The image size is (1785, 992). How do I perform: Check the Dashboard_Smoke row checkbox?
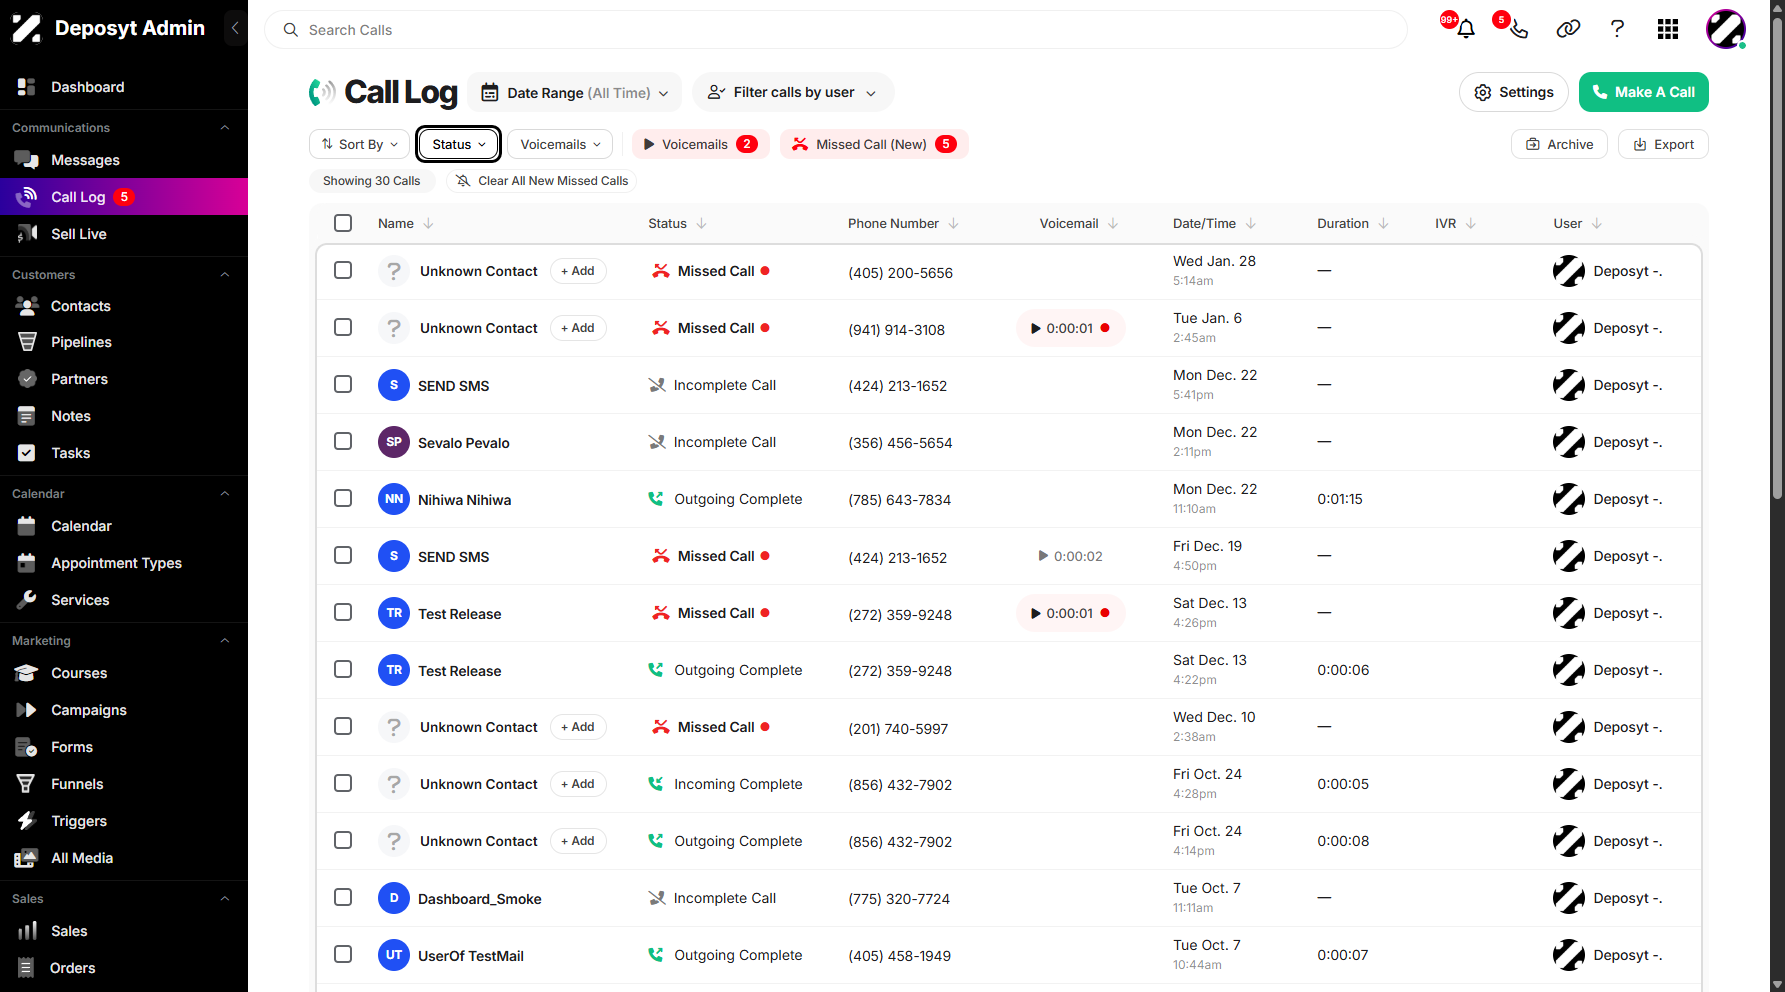(343, 897)
